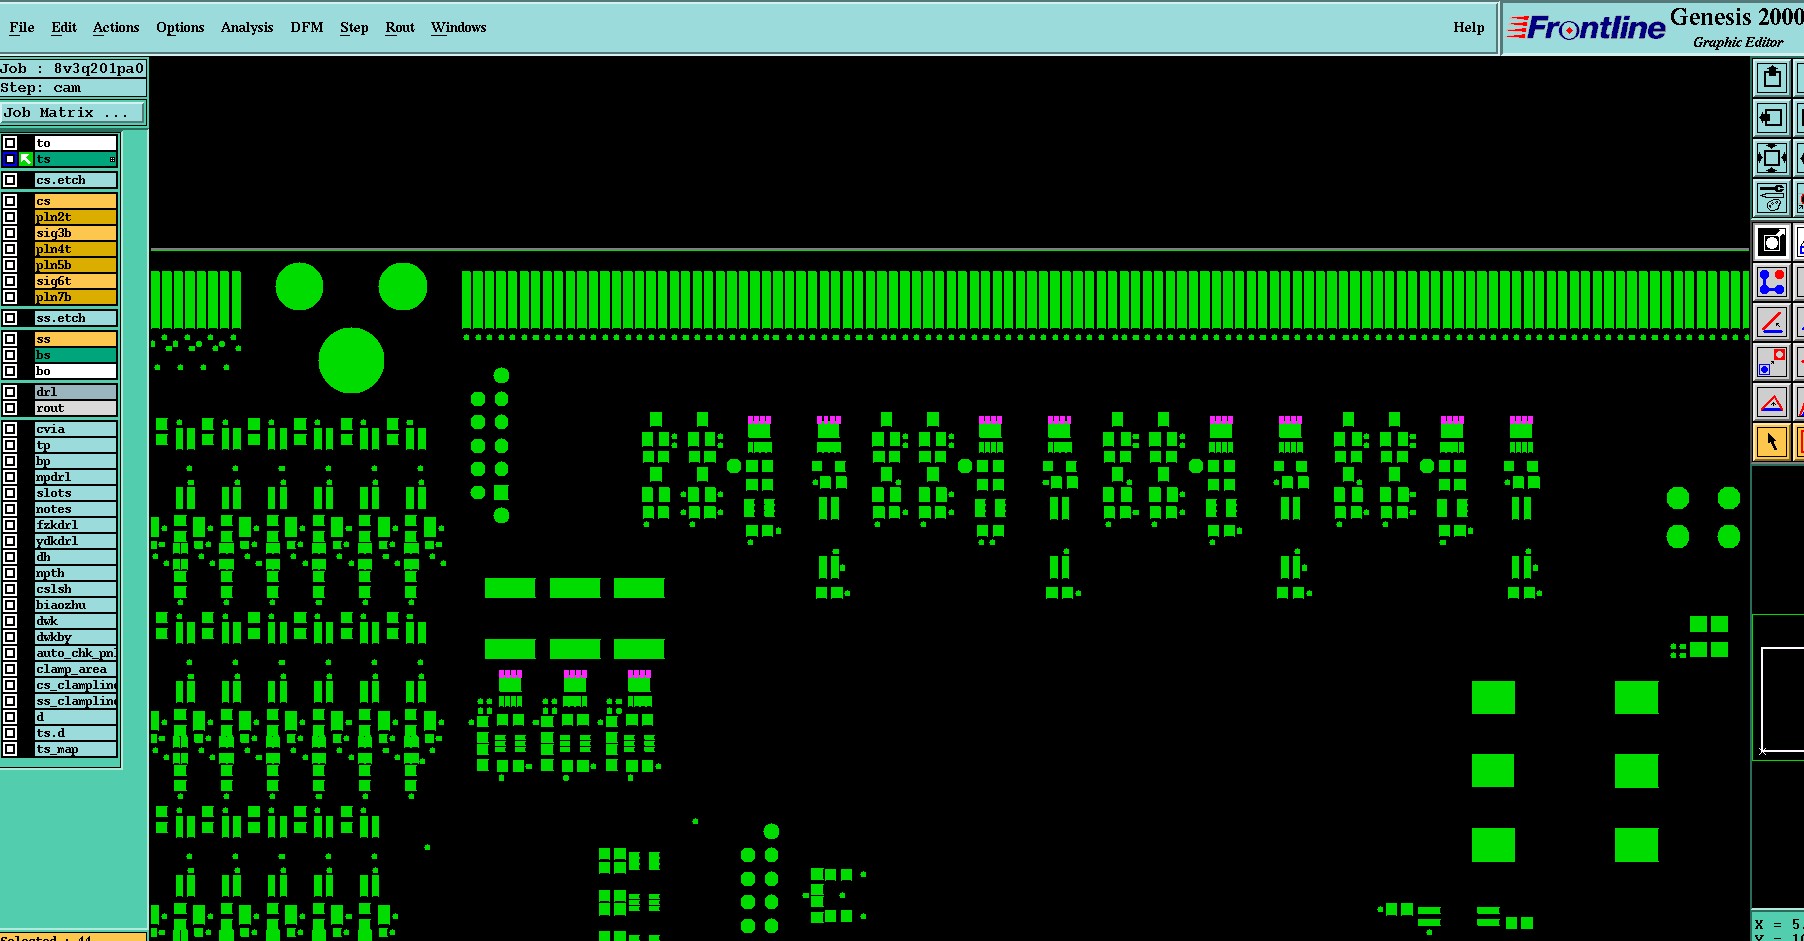Click the black-and-white feature highlight icon
The height and width of the screenshot is (941, 1804).
coord(1771,242)
